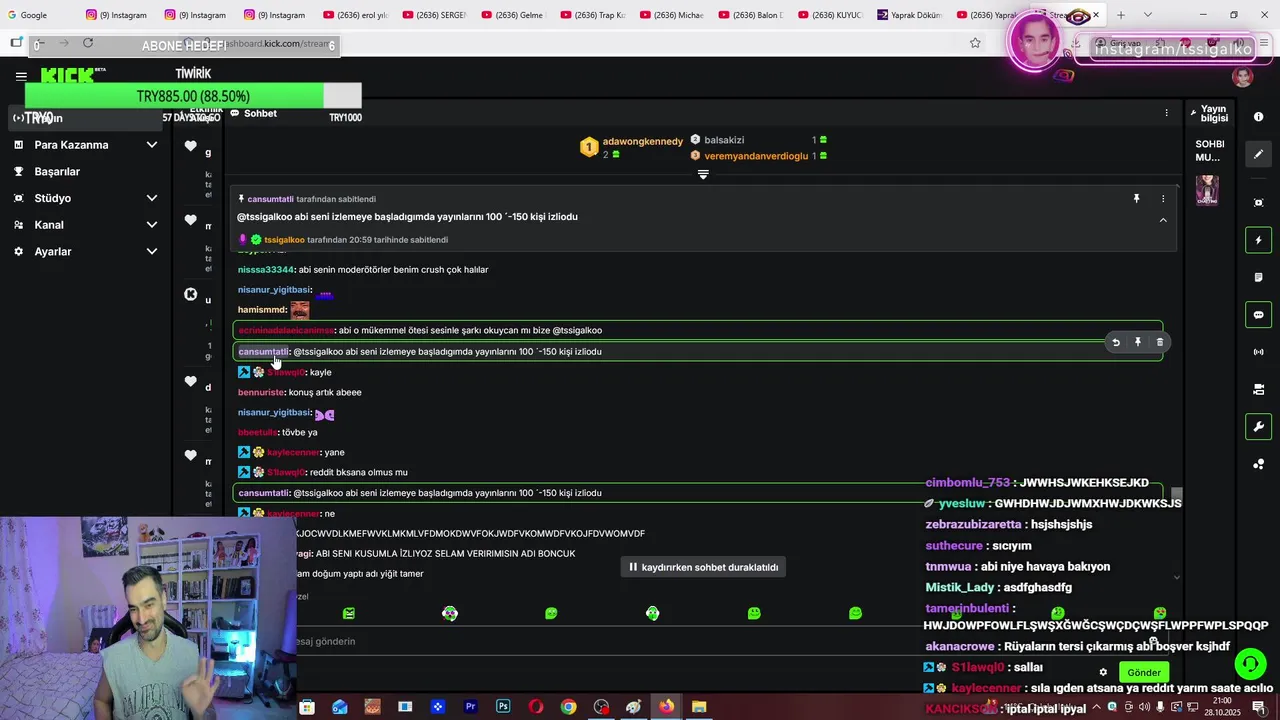Open the Kick hamburger menu

[x=21, y=76]
